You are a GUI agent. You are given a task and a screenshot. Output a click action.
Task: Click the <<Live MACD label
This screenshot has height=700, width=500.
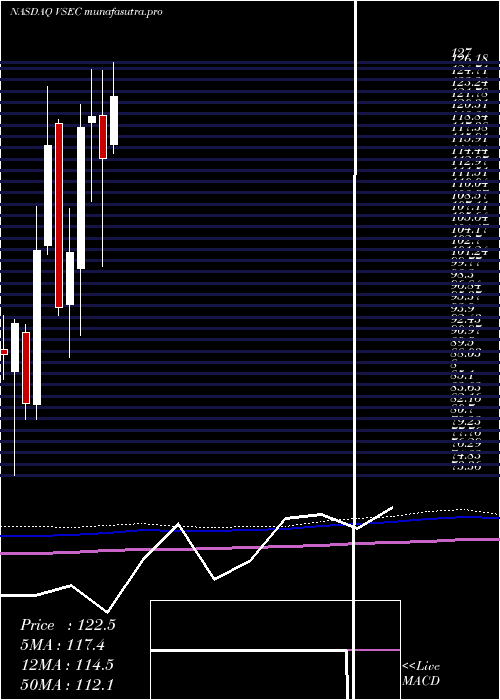coord(421,673)
